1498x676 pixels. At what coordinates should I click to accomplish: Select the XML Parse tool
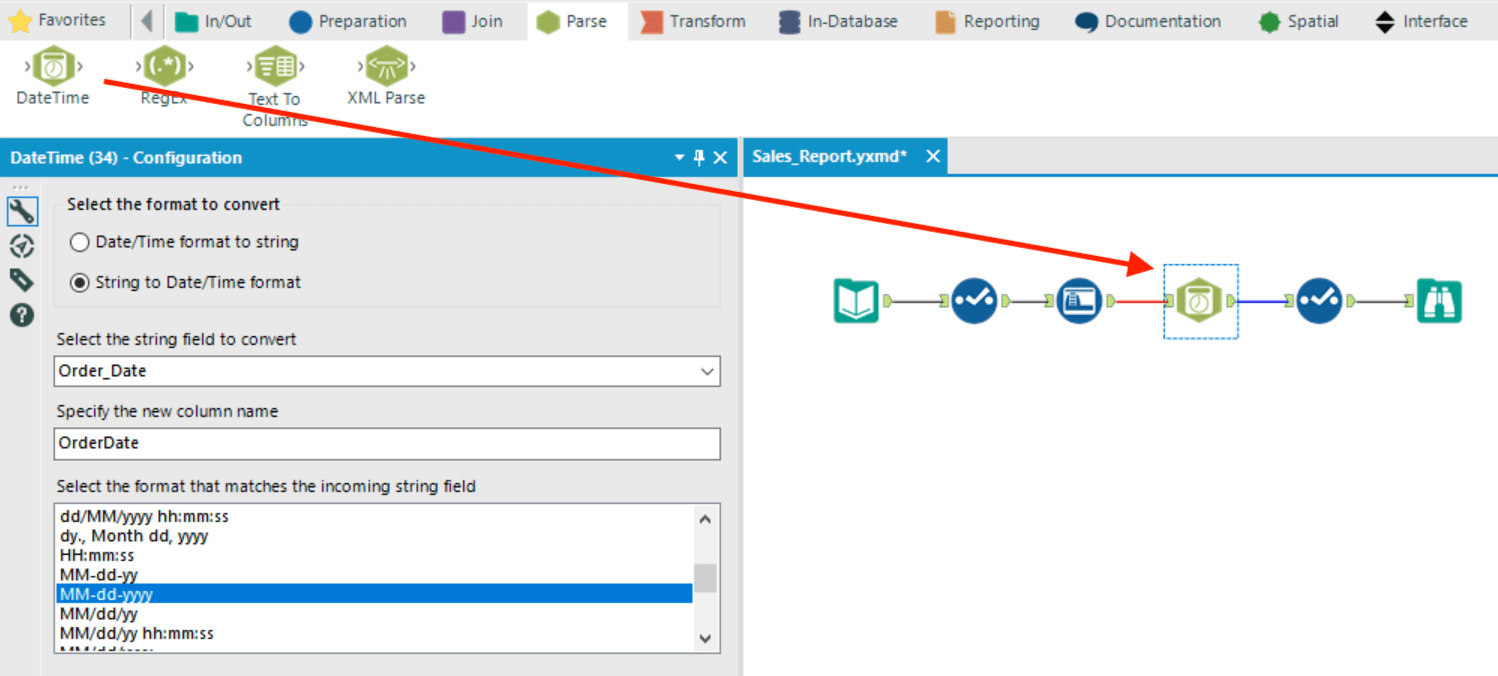(385, 68)
